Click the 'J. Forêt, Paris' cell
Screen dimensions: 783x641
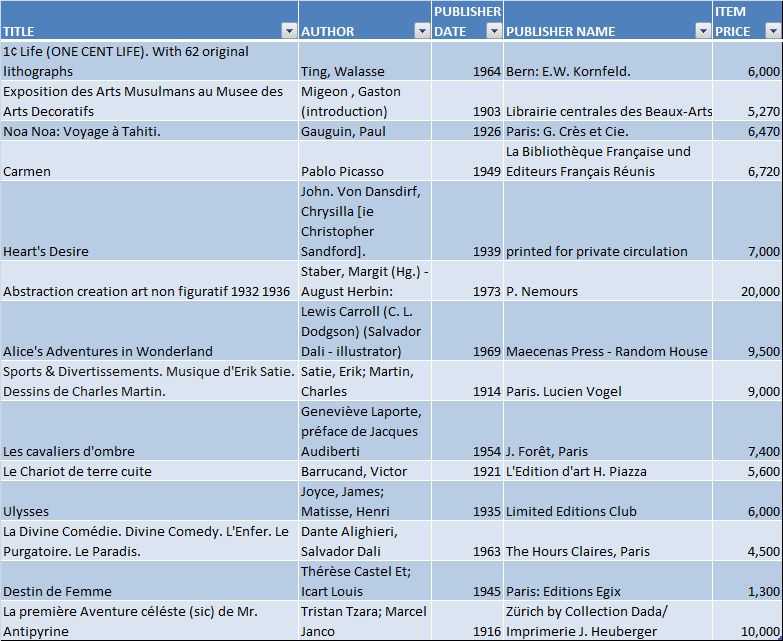(608, 430)
